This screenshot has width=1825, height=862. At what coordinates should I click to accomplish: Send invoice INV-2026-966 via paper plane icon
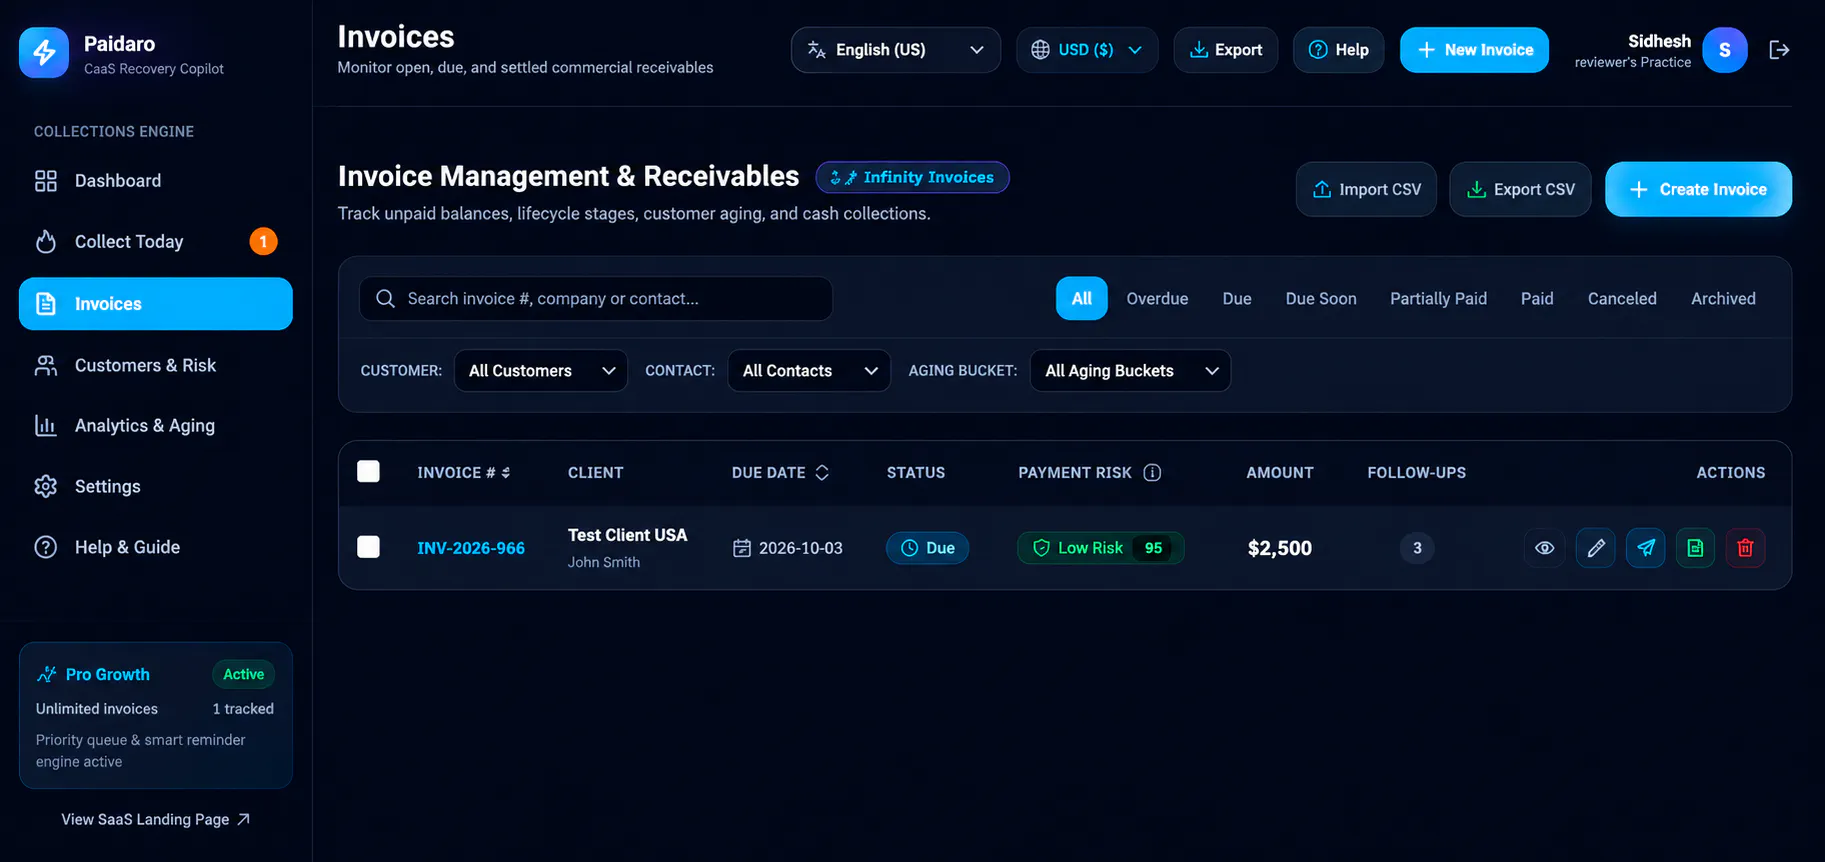(x=1646, y=548)
